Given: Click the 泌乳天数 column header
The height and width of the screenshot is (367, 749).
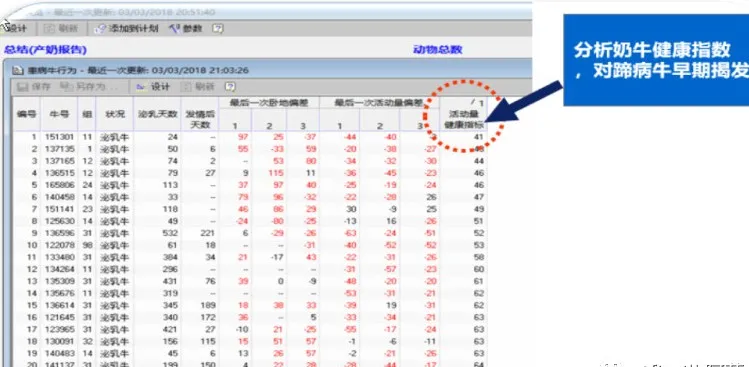Looking at the screenshot, I should 158,114.
